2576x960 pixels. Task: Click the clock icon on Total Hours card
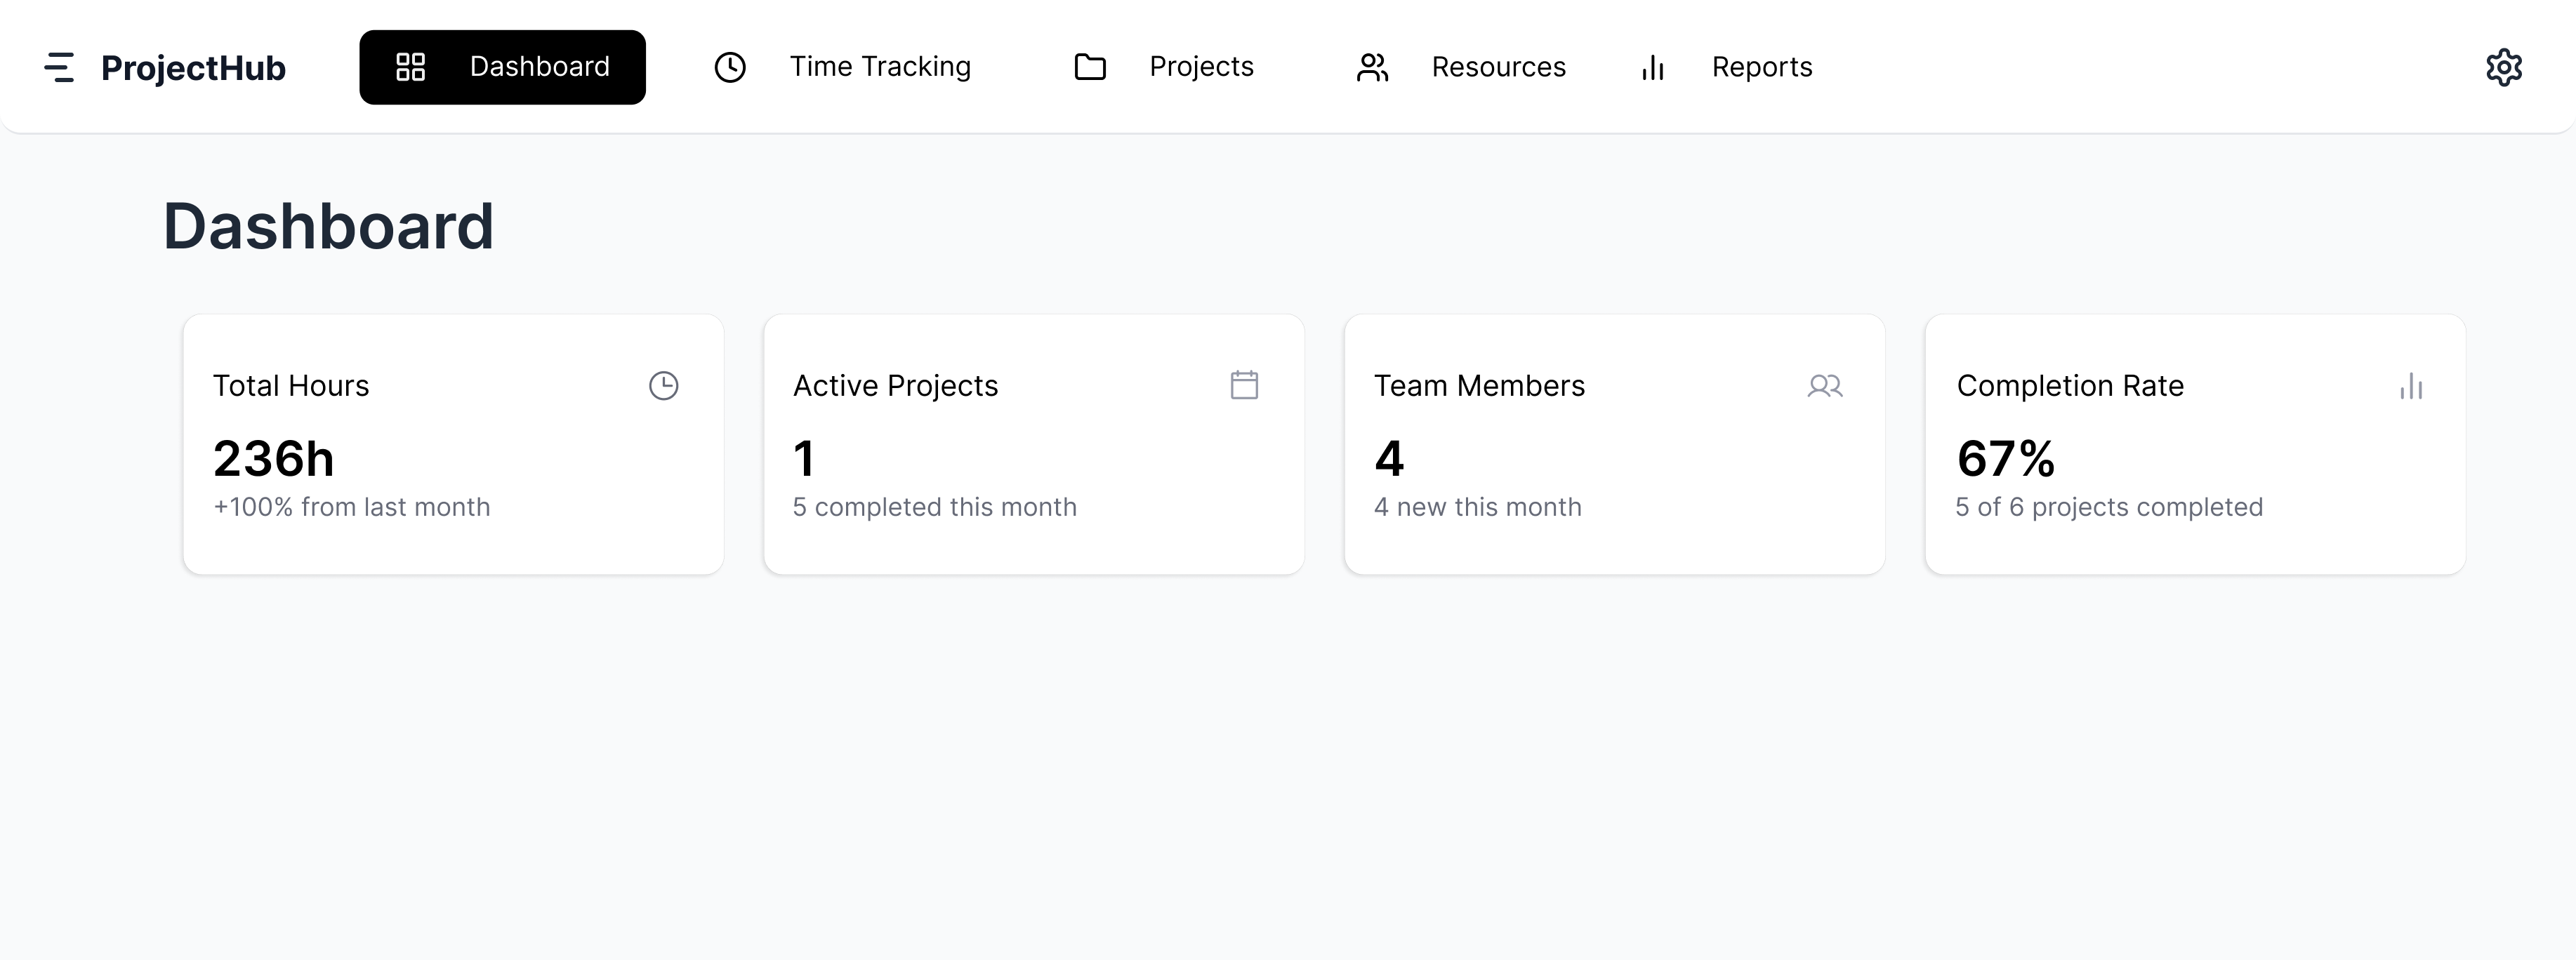[663, 385]
